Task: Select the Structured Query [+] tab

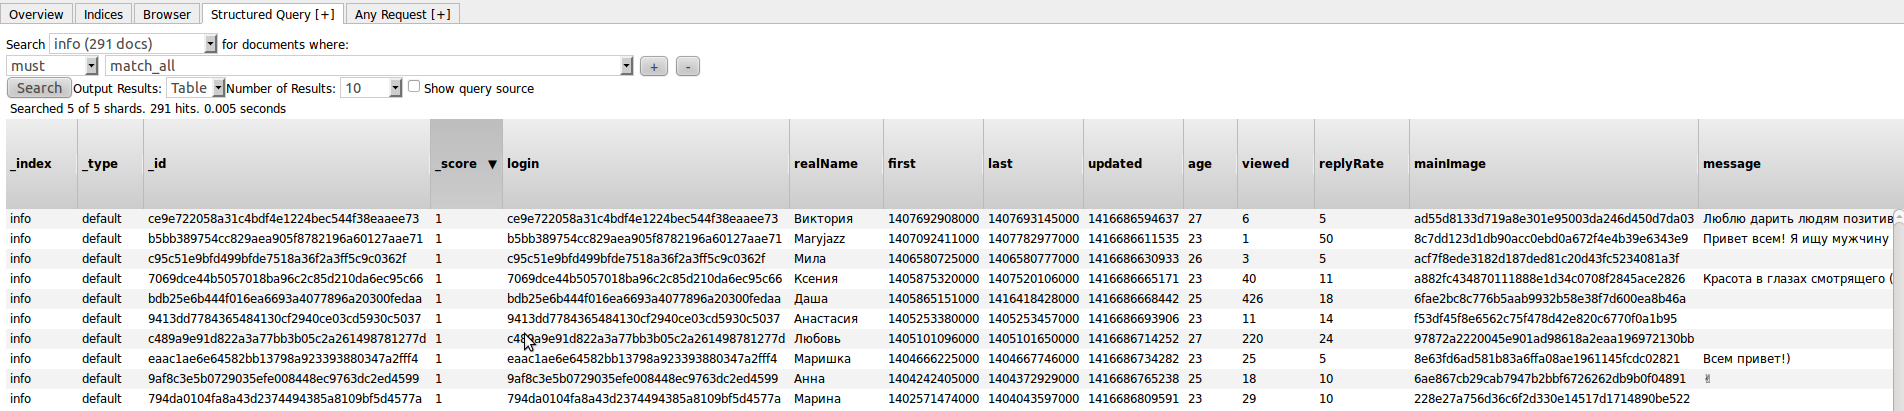Action: coord(273,14)
